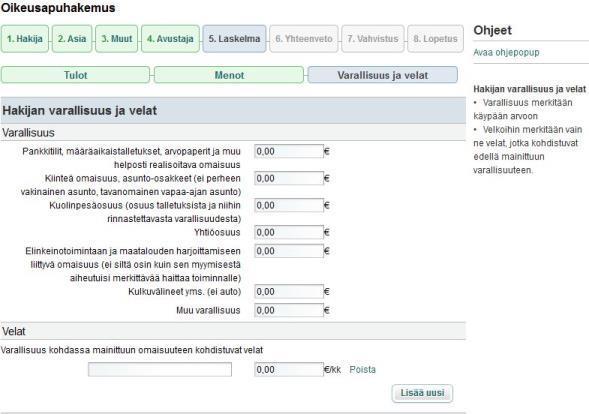Select Varallisuus ja velat sub-tab
The width and height of the screenshot is (589, 414).
(382, 75)
